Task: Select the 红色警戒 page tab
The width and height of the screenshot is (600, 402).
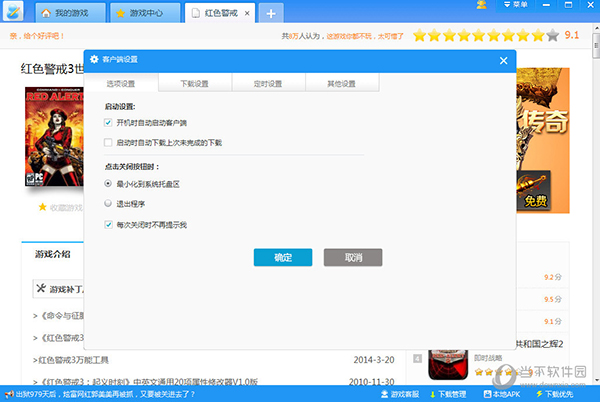Action: coord(220,13)
